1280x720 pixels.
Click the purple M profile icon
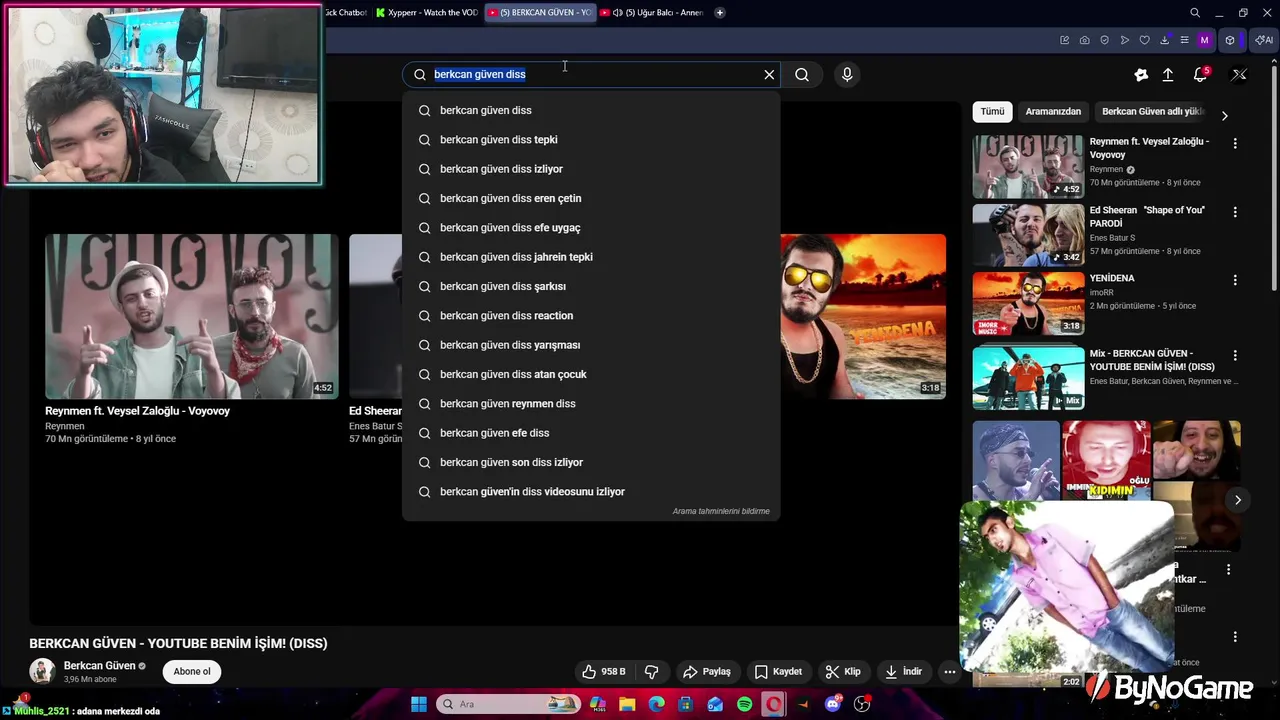click(x=1204, y=40)
